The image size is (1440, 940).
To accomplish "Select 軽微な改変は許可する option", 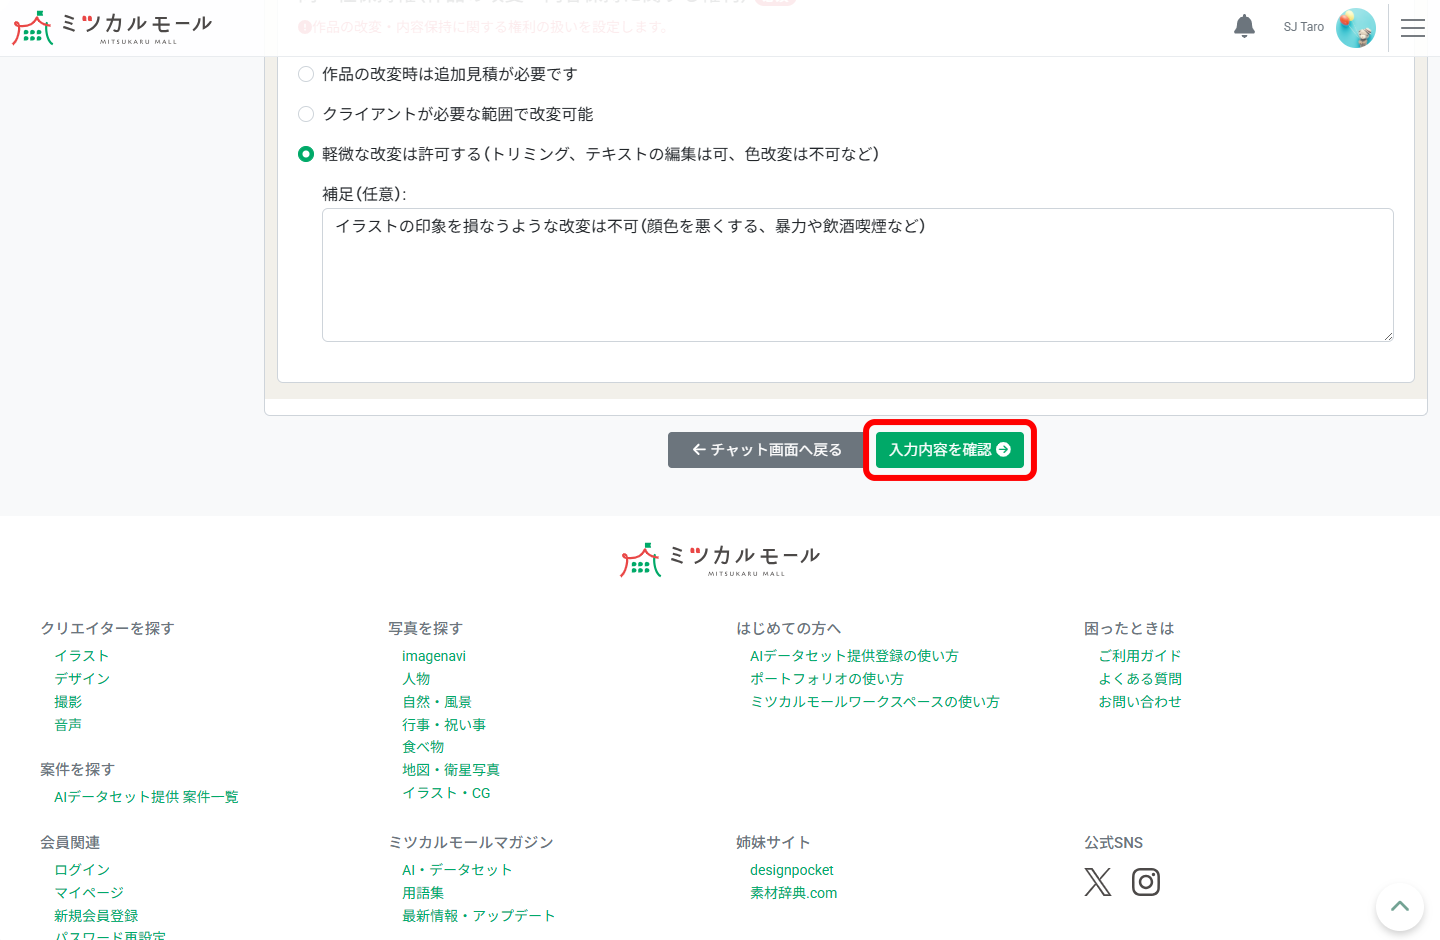I will 306,155.
